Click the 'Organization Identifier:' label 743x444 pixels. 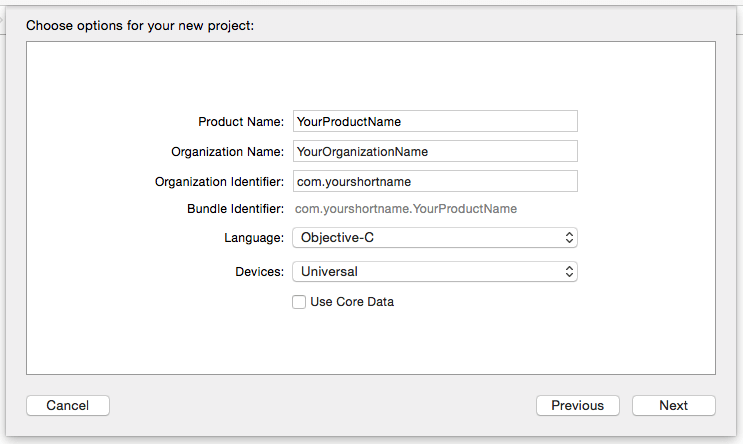(219, 181)
